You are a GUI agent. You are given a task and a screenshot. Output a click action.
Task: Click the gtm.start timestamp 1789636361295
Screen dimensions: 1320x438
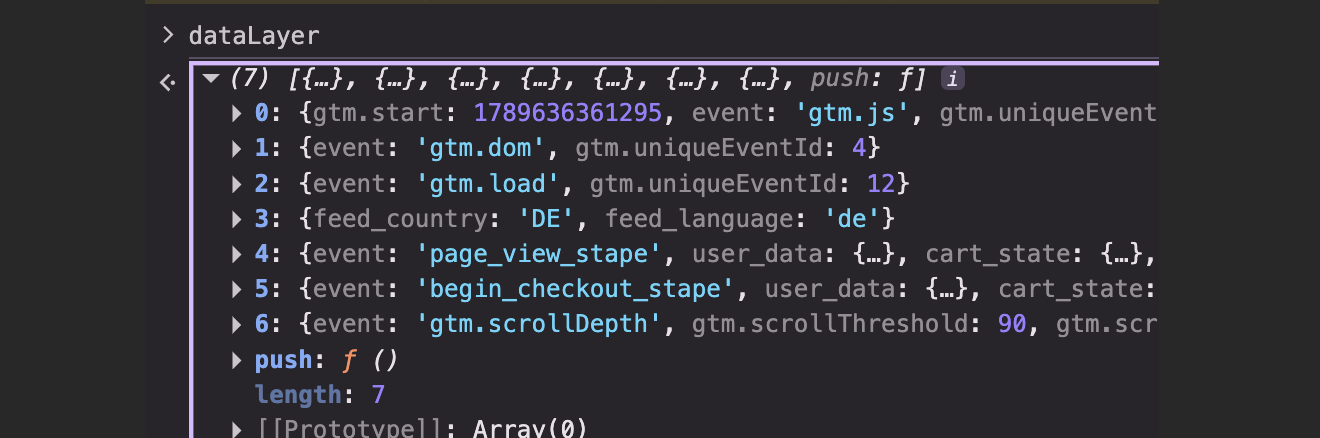click(x=568, y=113)
